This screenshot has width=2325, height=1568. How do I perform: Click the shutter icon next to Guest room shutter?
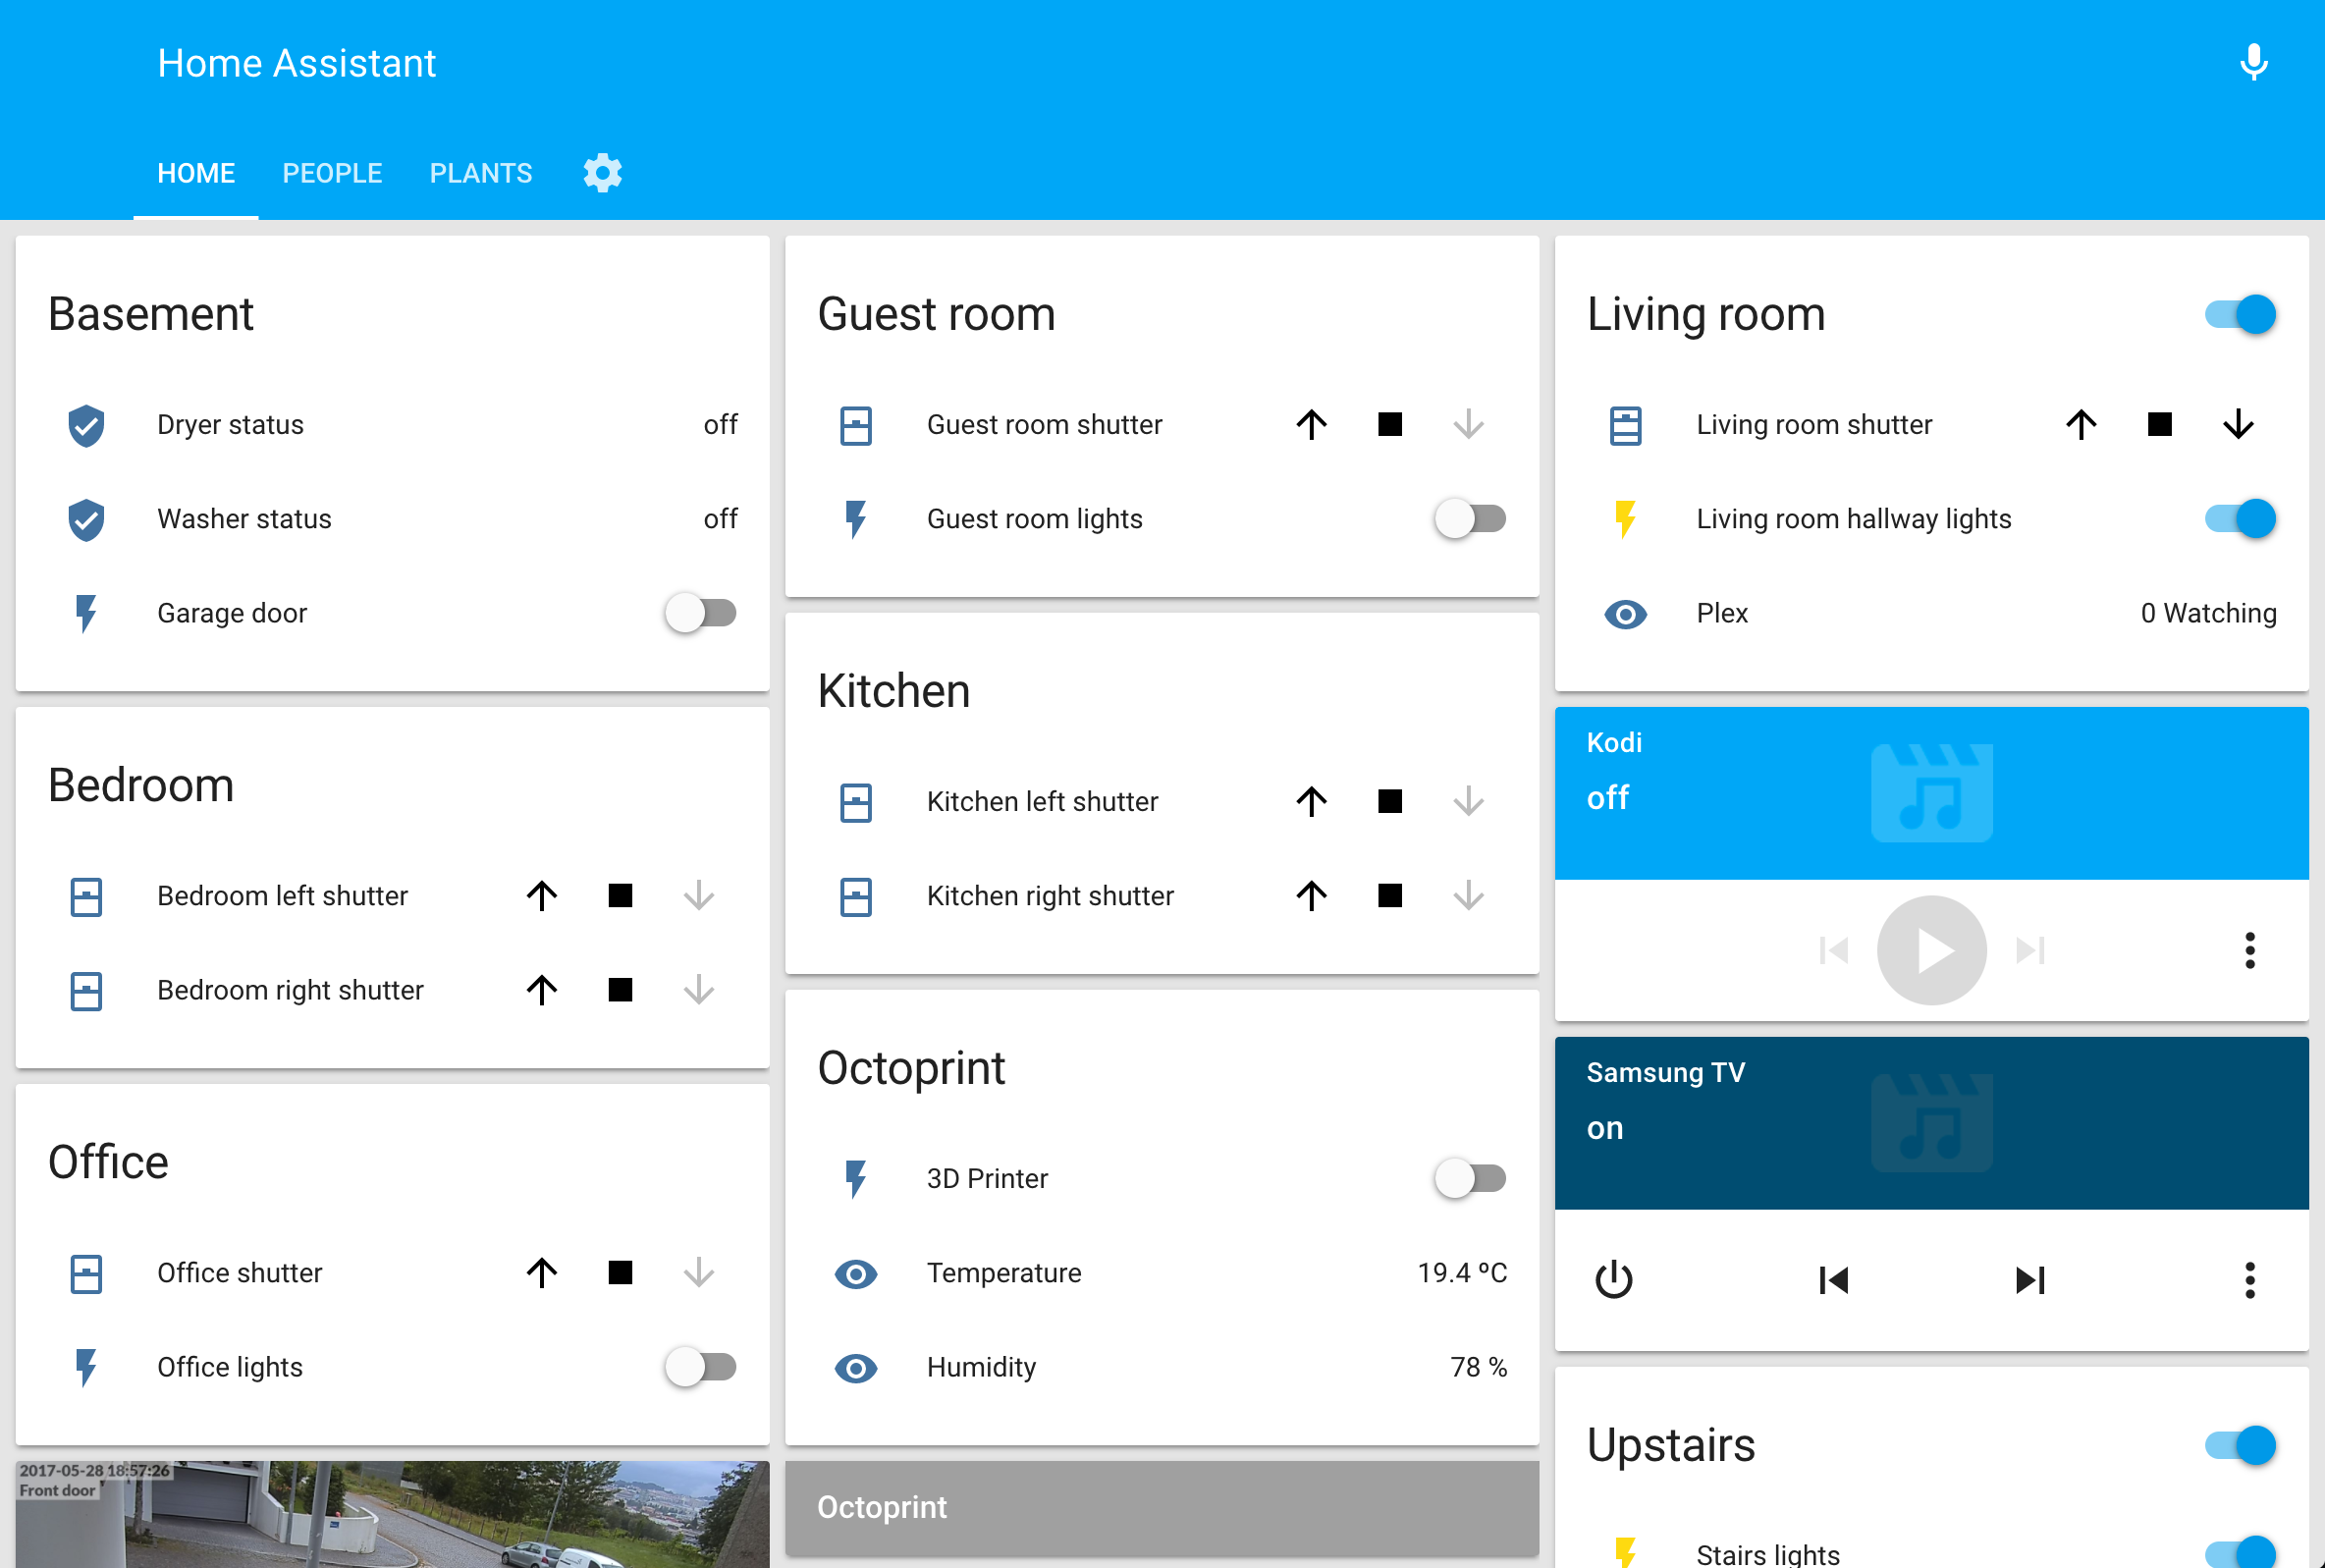[856, 425]
